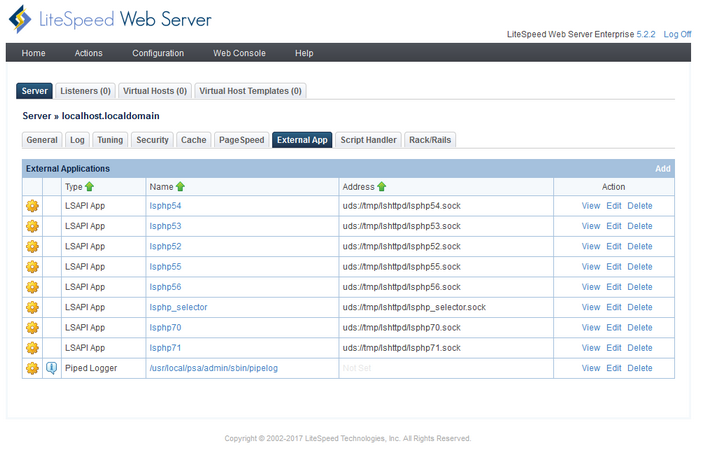Open the Web Console menu
Image resolution: width=715 pixels, height=472 pixels.
click(x=239, y=53)
